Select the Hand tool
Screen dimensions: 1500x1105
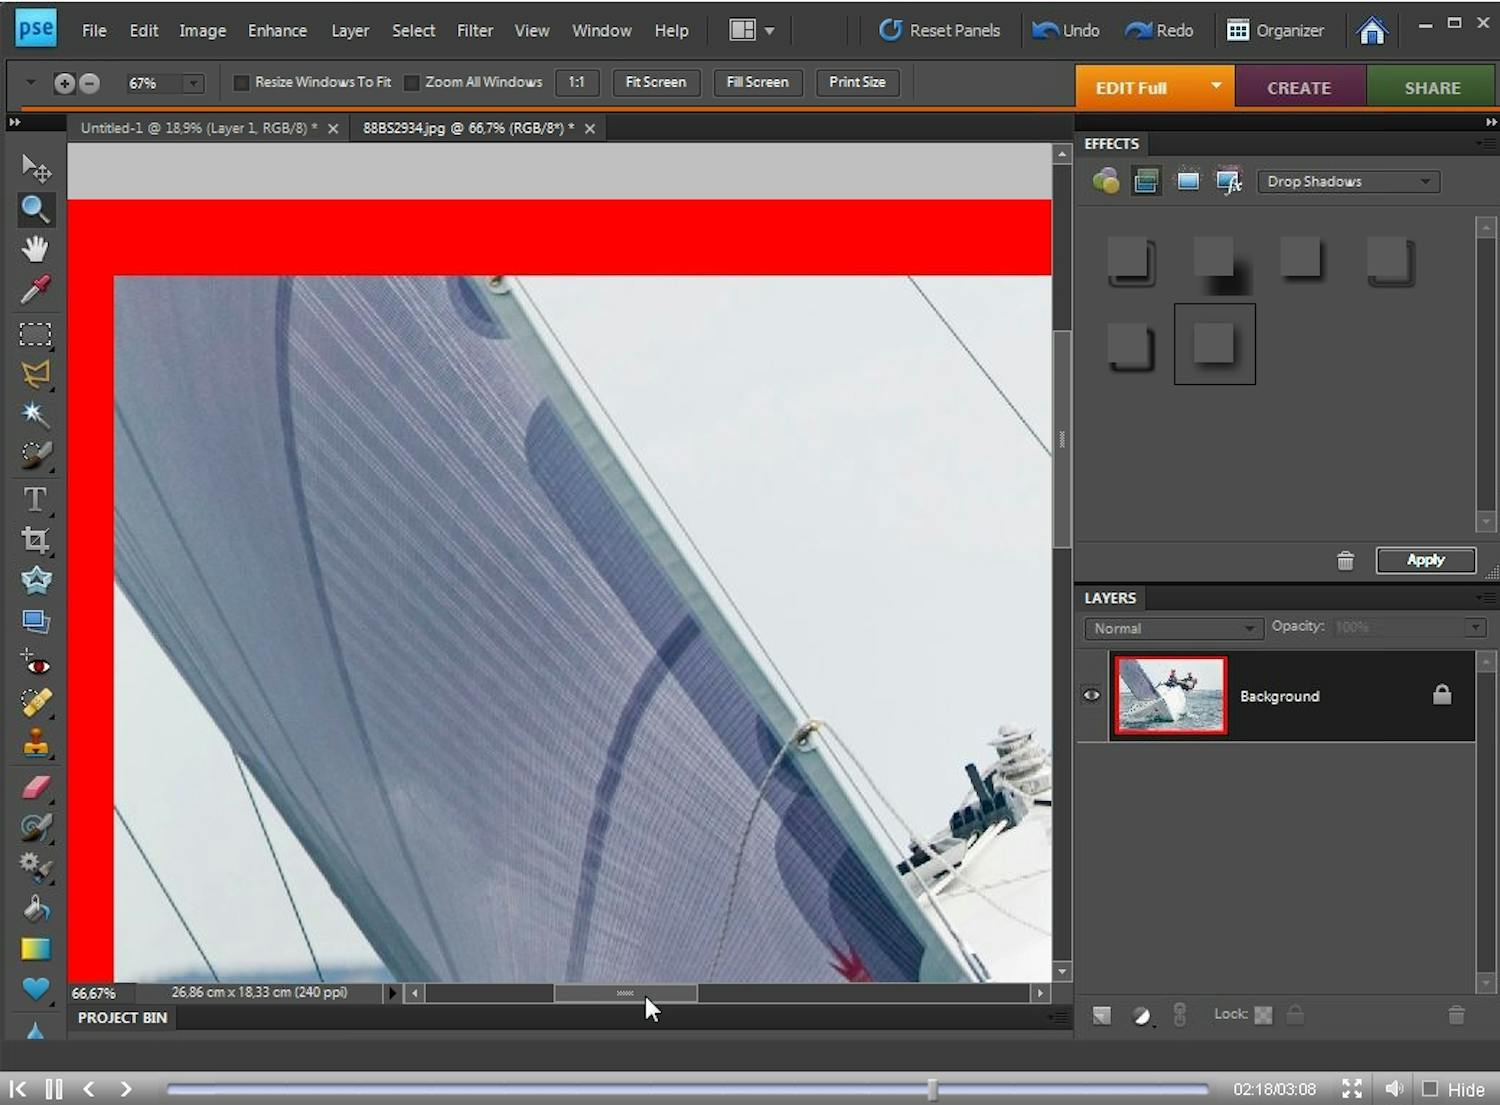tap(35, 249)
